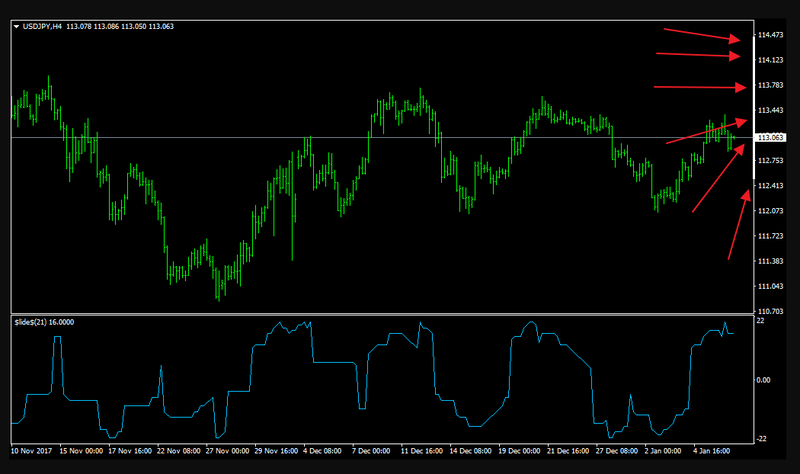Select the 112.753 price scale label
800x474 pixels.
(770, 160)
